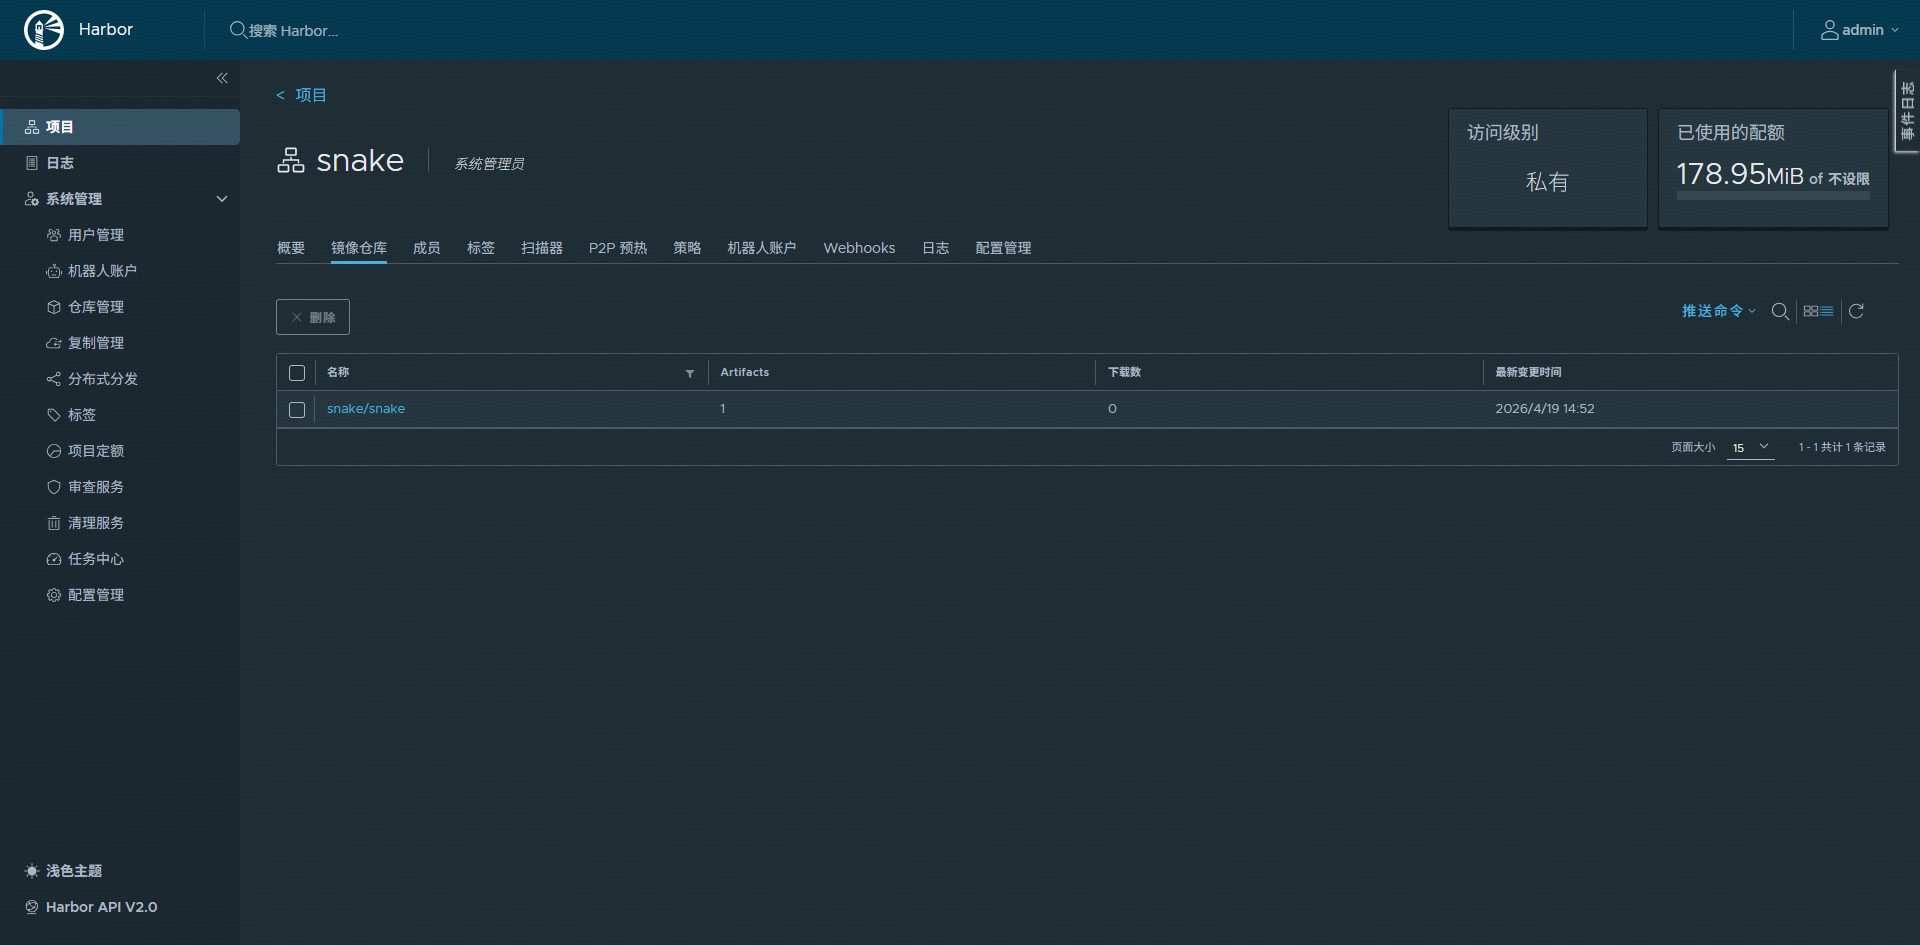Image resolution: width=1920 pixels, height=945 pixels.
Task: Click the 系统管理员 role label
Action: point(490,164)
